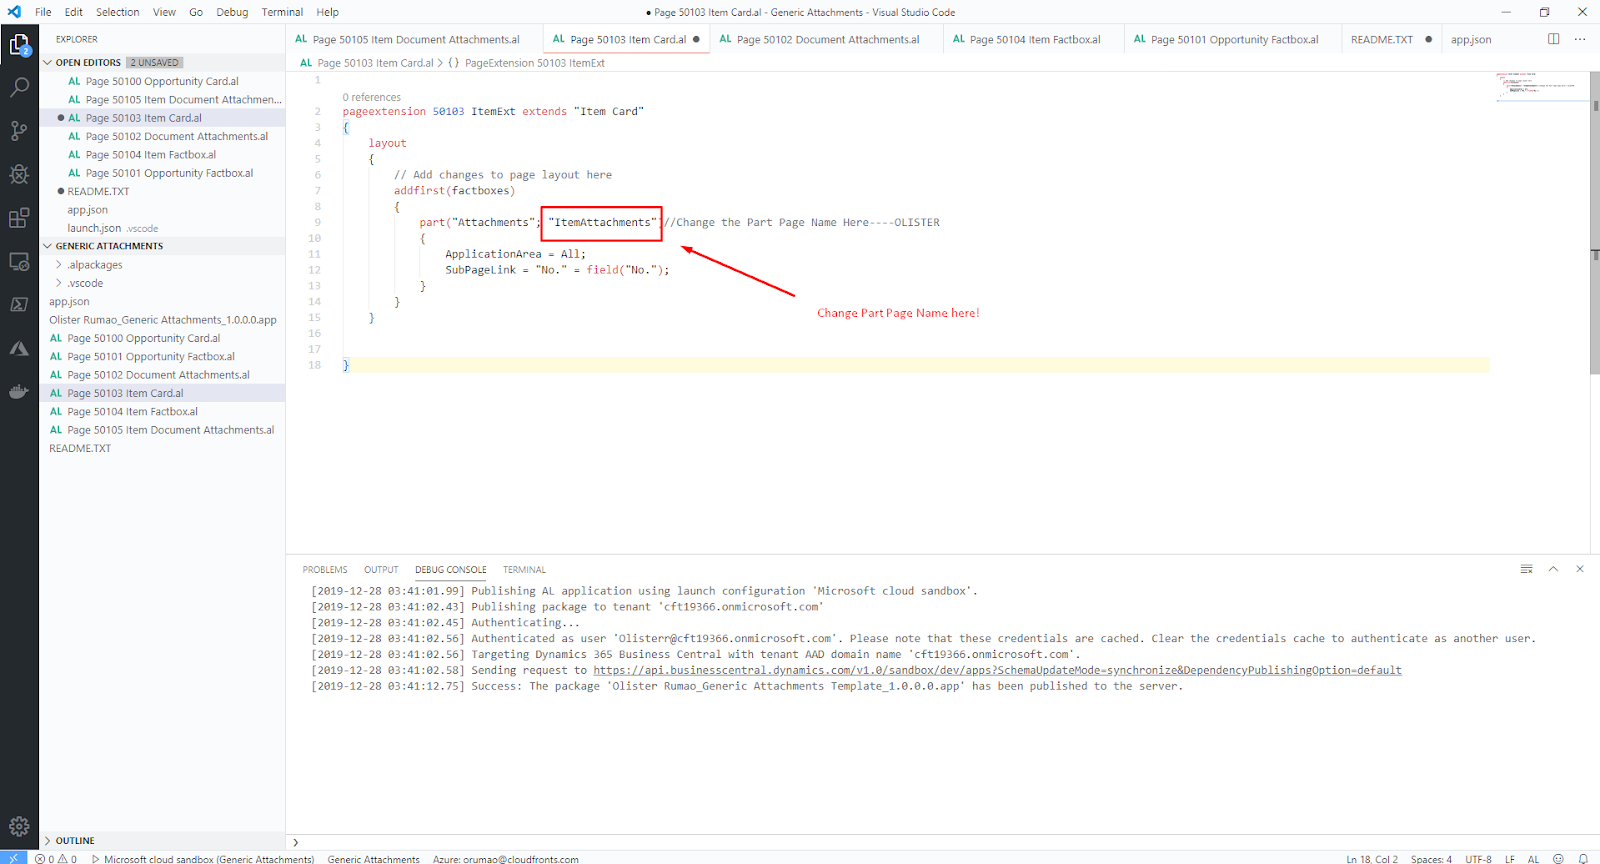Open Page 50100 Opportunity Card.al in open editors
Image resolution: width=1600 pixels, height=864 pixels.
[x=162, y=81]
